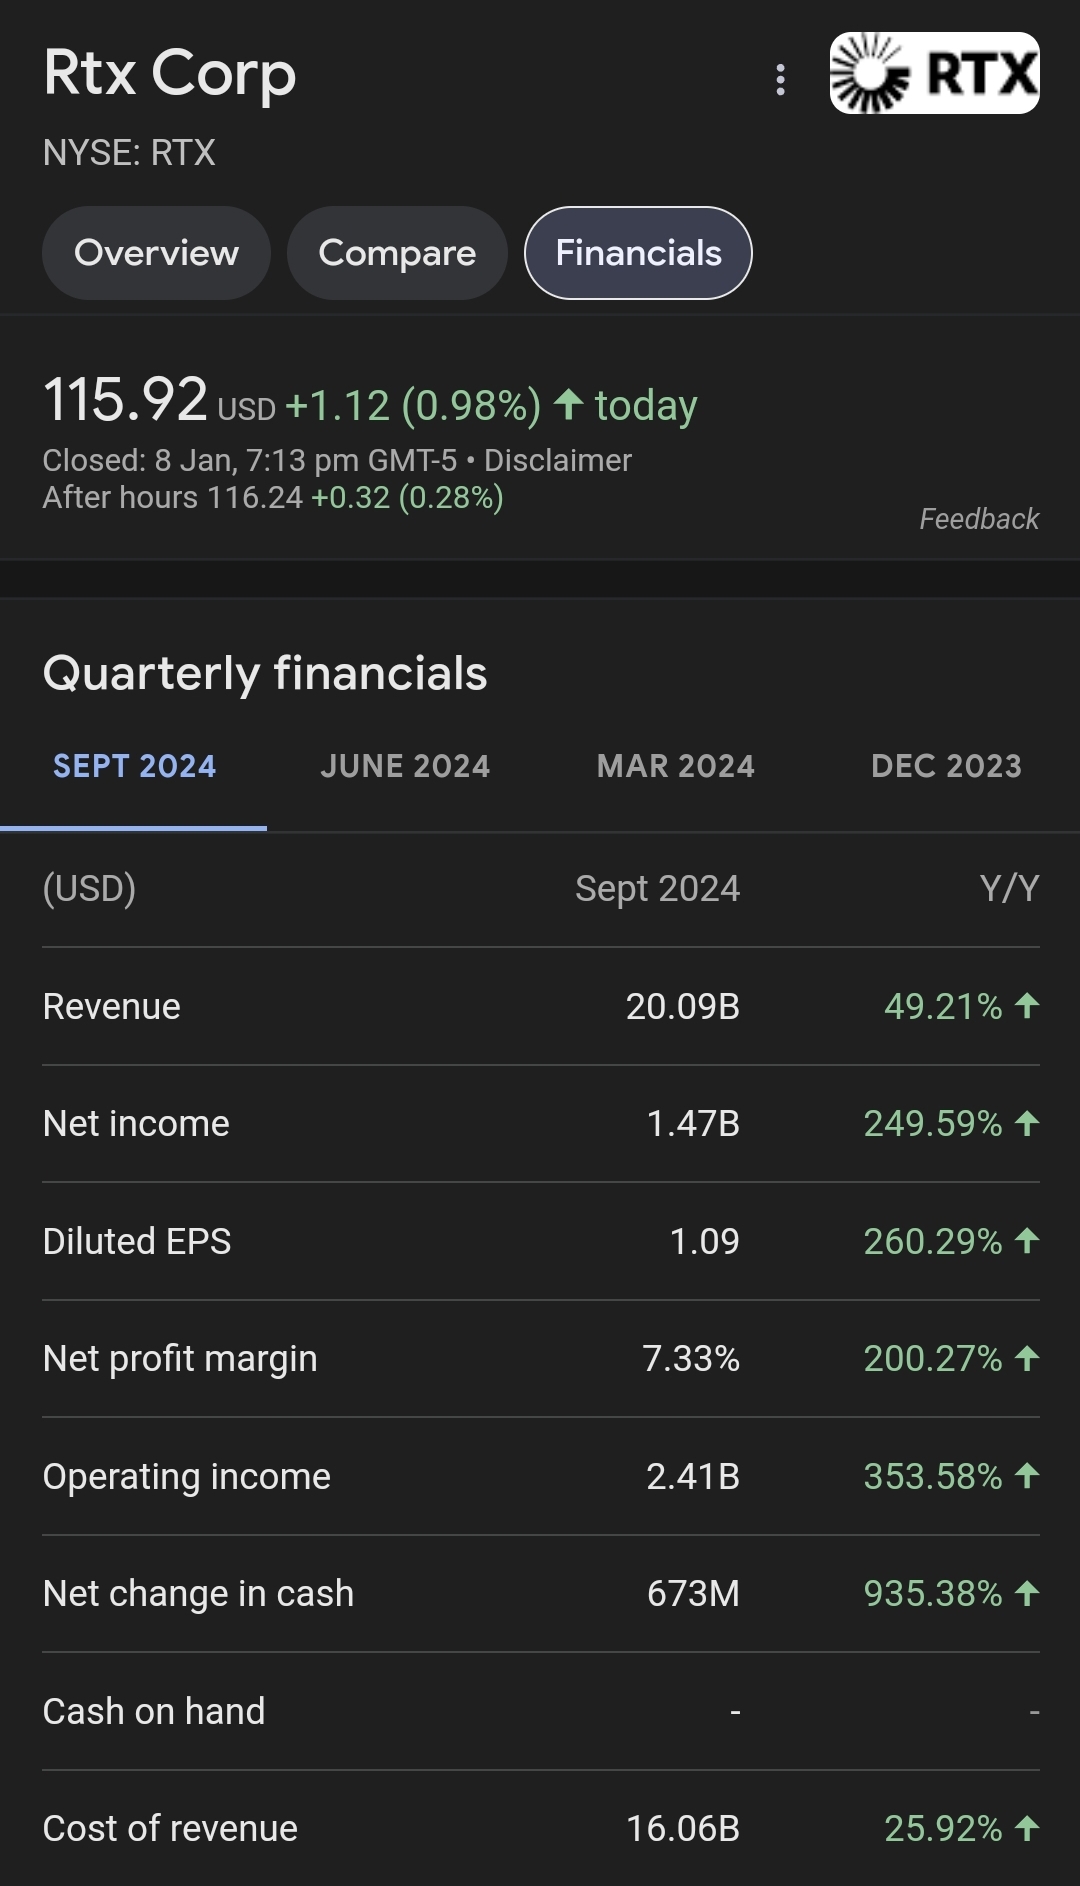Switch to the Overview tab
Screen dimensions: 1080x1886
click(x=156, y=253)
